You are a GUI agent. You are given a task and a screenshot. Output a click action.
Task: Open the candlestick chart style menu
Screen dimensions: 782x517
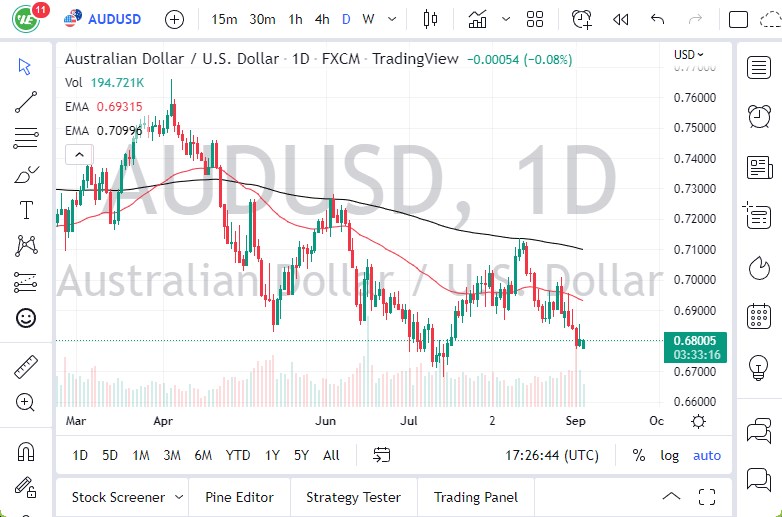[431, 19]
